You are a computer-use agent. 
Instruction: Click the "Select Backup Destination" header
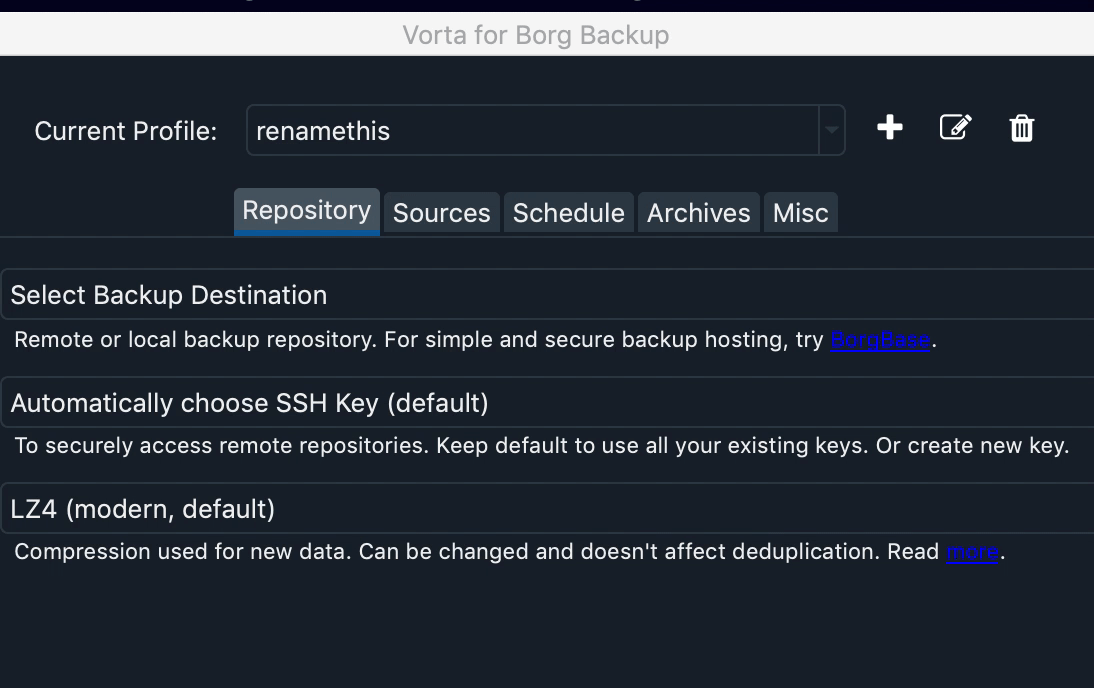168,295
